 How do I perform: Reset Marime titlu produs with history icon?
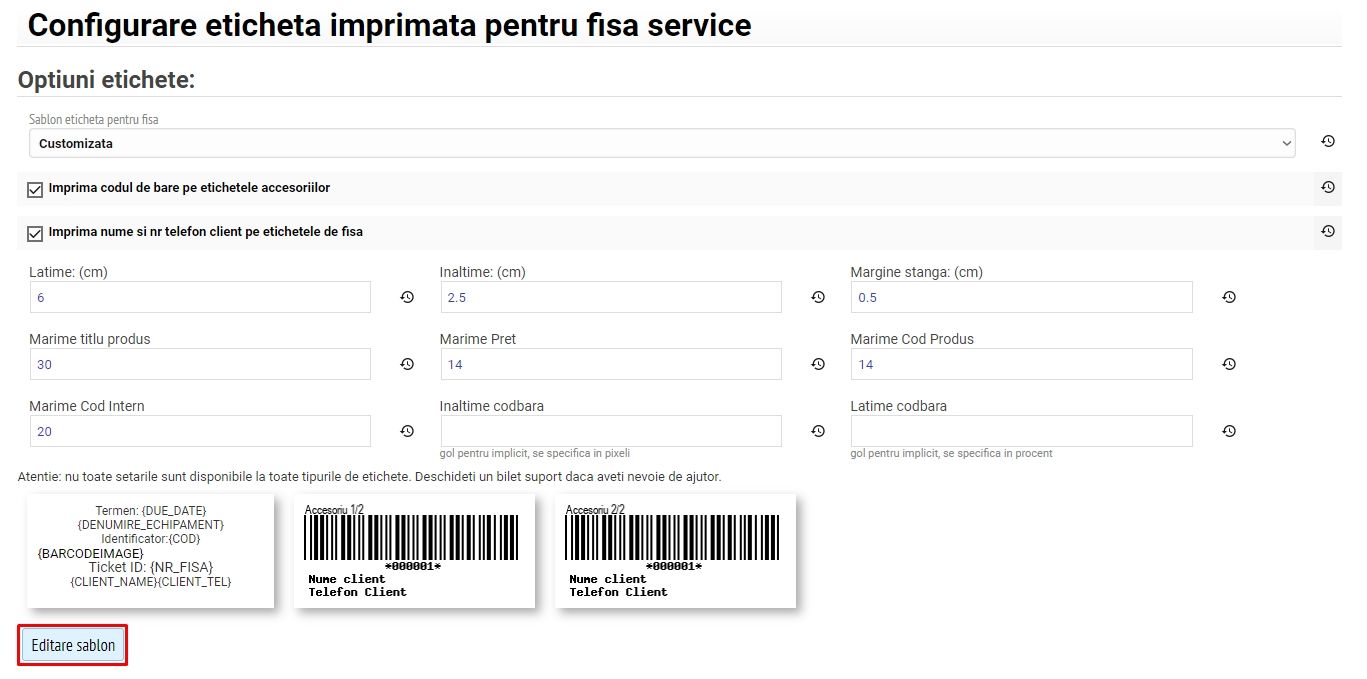[x=407, y=364]
